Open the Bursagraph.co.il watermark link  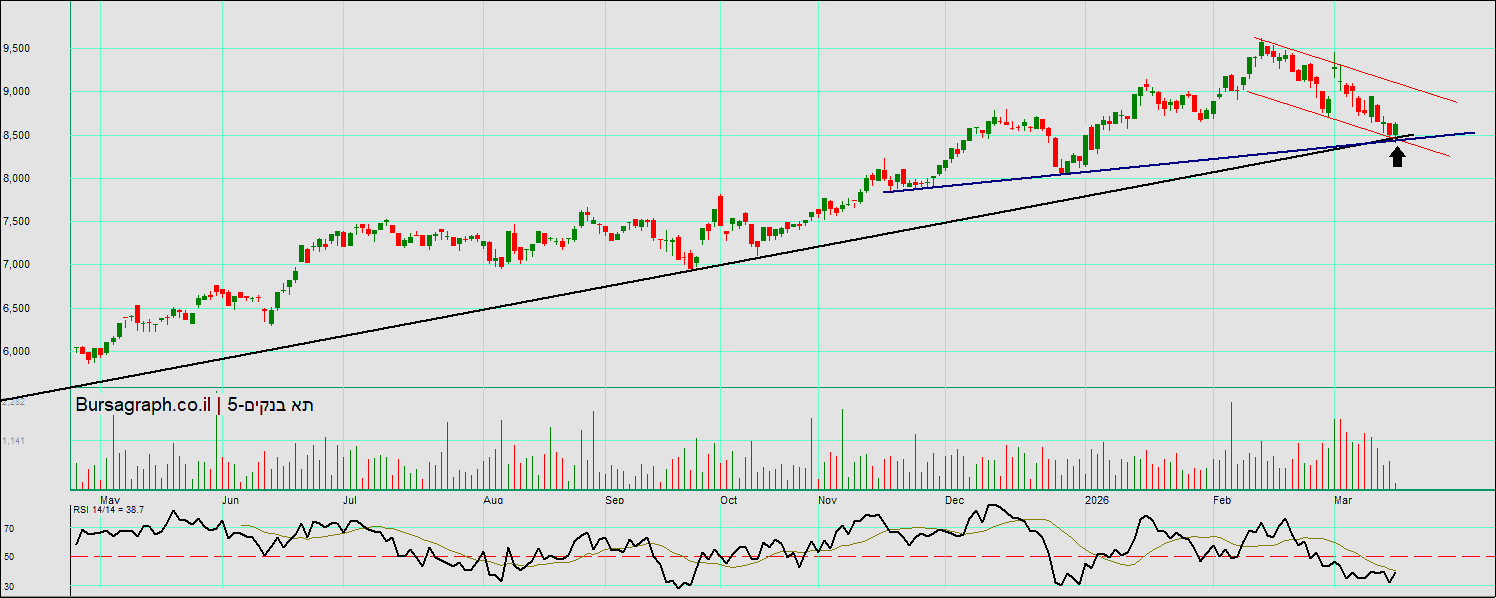point(143,405)
